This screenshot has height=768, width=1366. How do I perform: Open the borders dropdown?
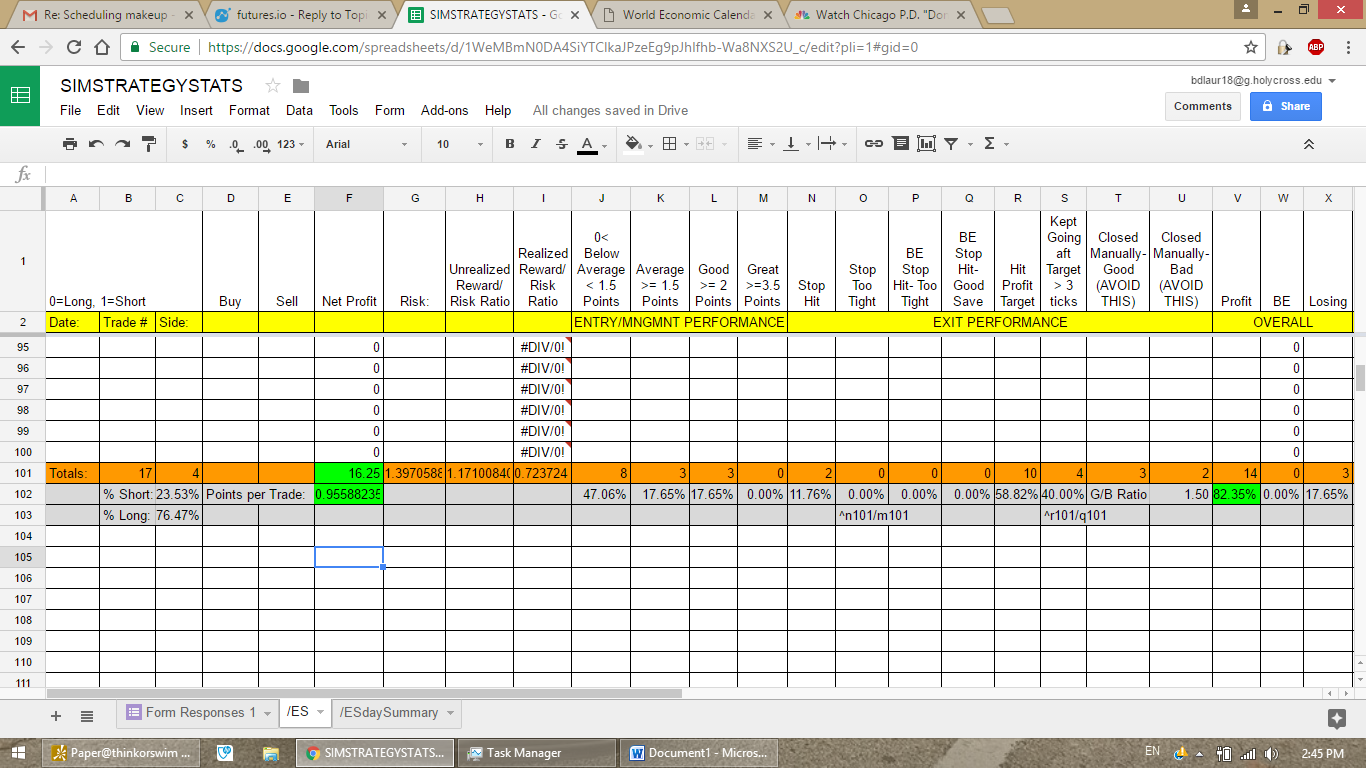(675, 144)
